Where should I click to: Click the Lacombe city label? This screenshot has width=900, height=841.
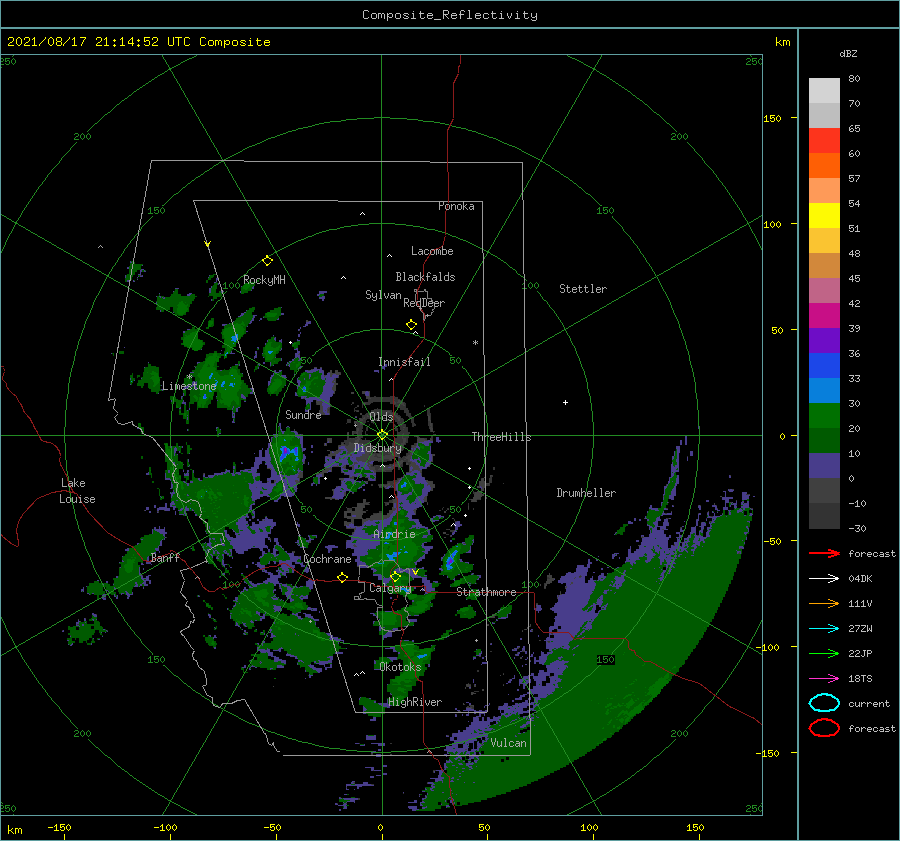[x=432, y=251]
